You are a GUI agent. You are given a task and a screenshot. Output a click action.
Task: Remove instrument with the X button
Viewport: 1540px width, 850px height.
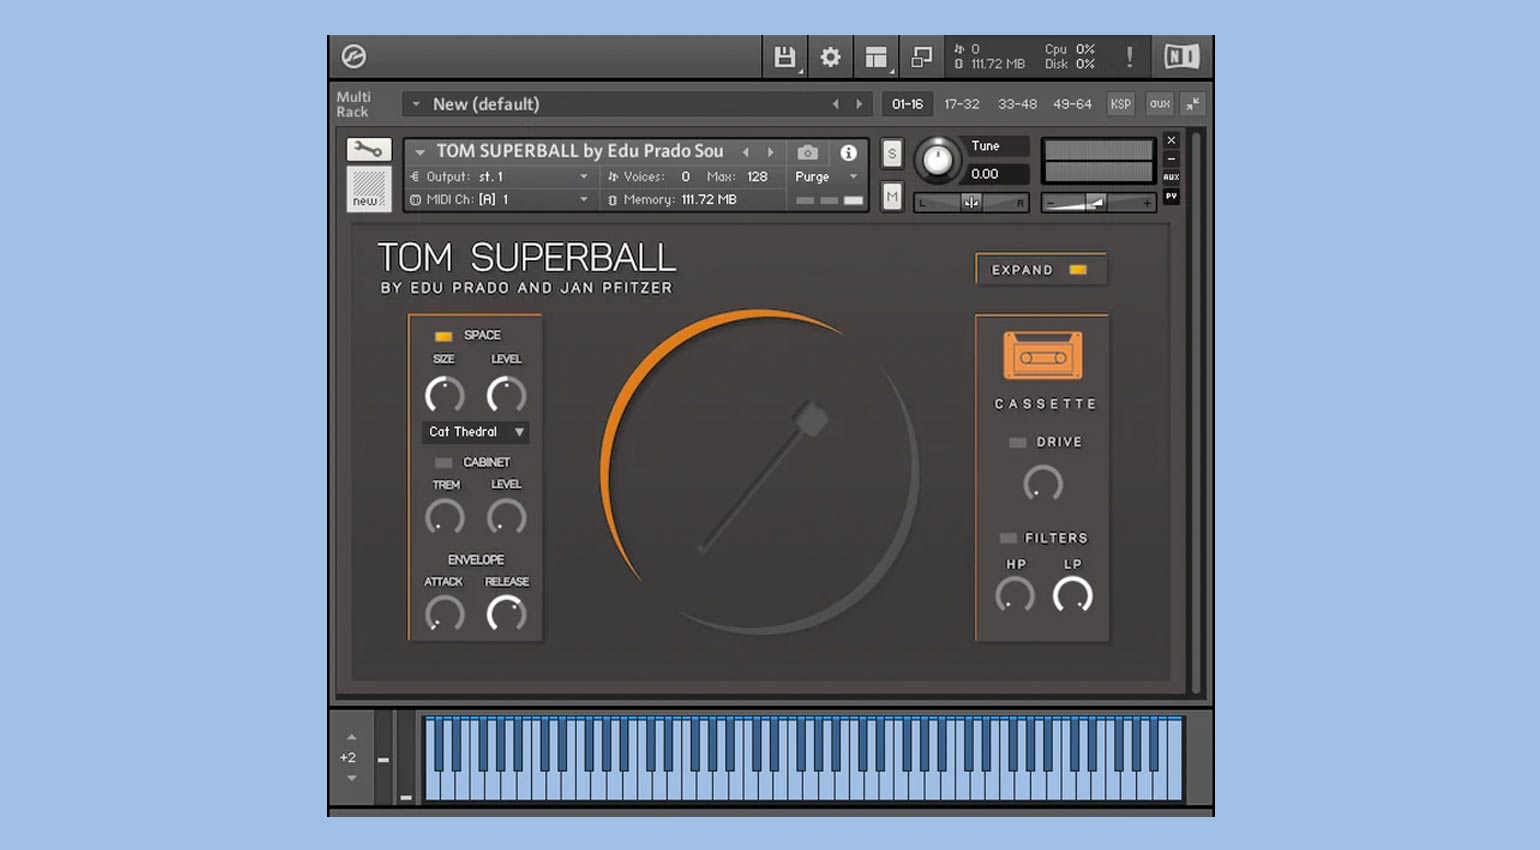(x=1171, y=140)
